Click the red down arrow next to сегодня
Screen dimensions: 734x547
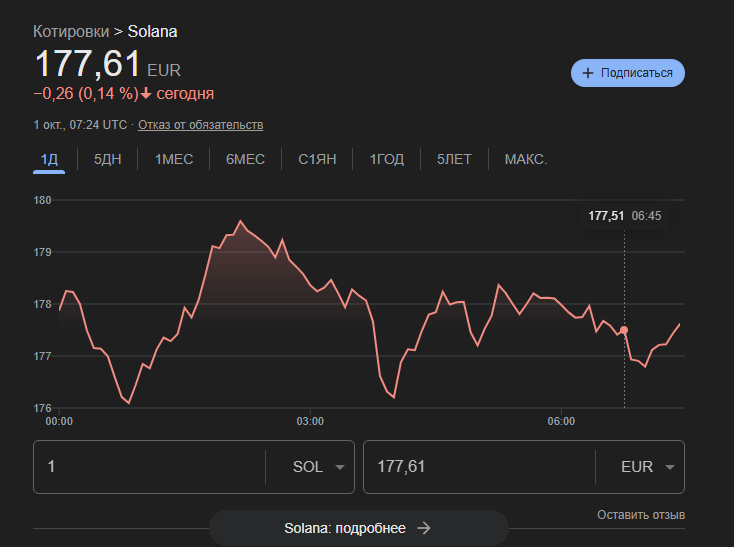pos(146,94)
